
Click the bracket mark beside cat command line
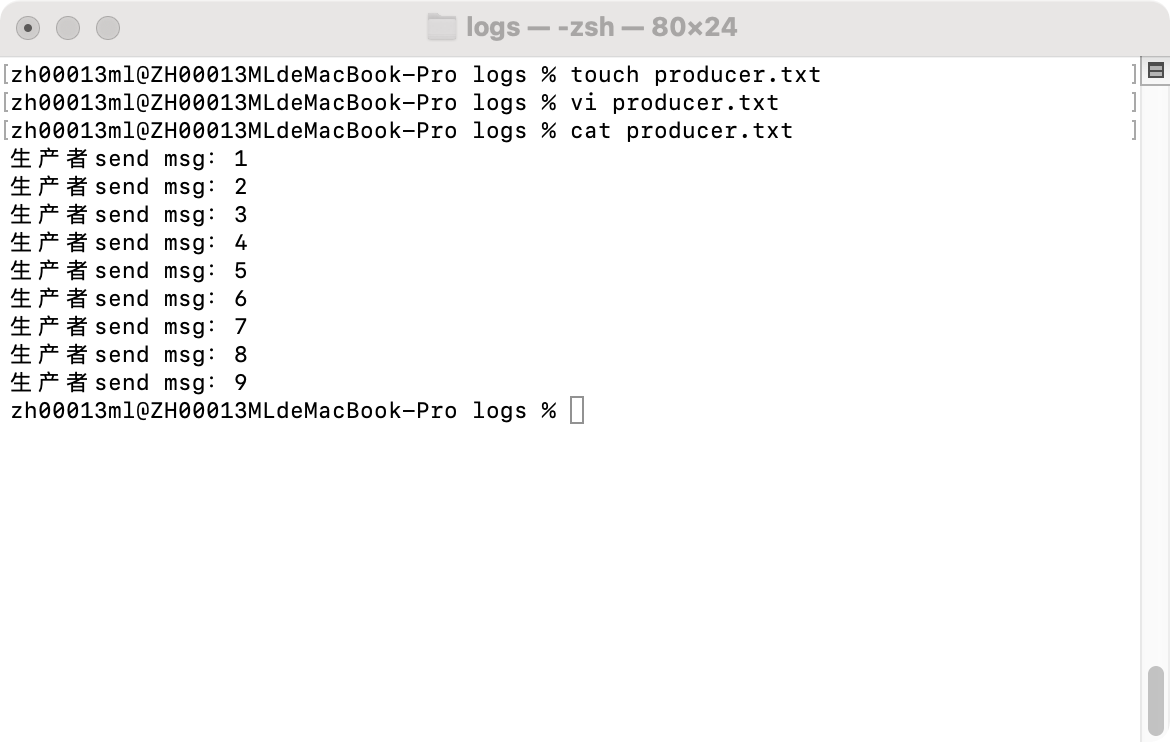(x=1134, y=129)
